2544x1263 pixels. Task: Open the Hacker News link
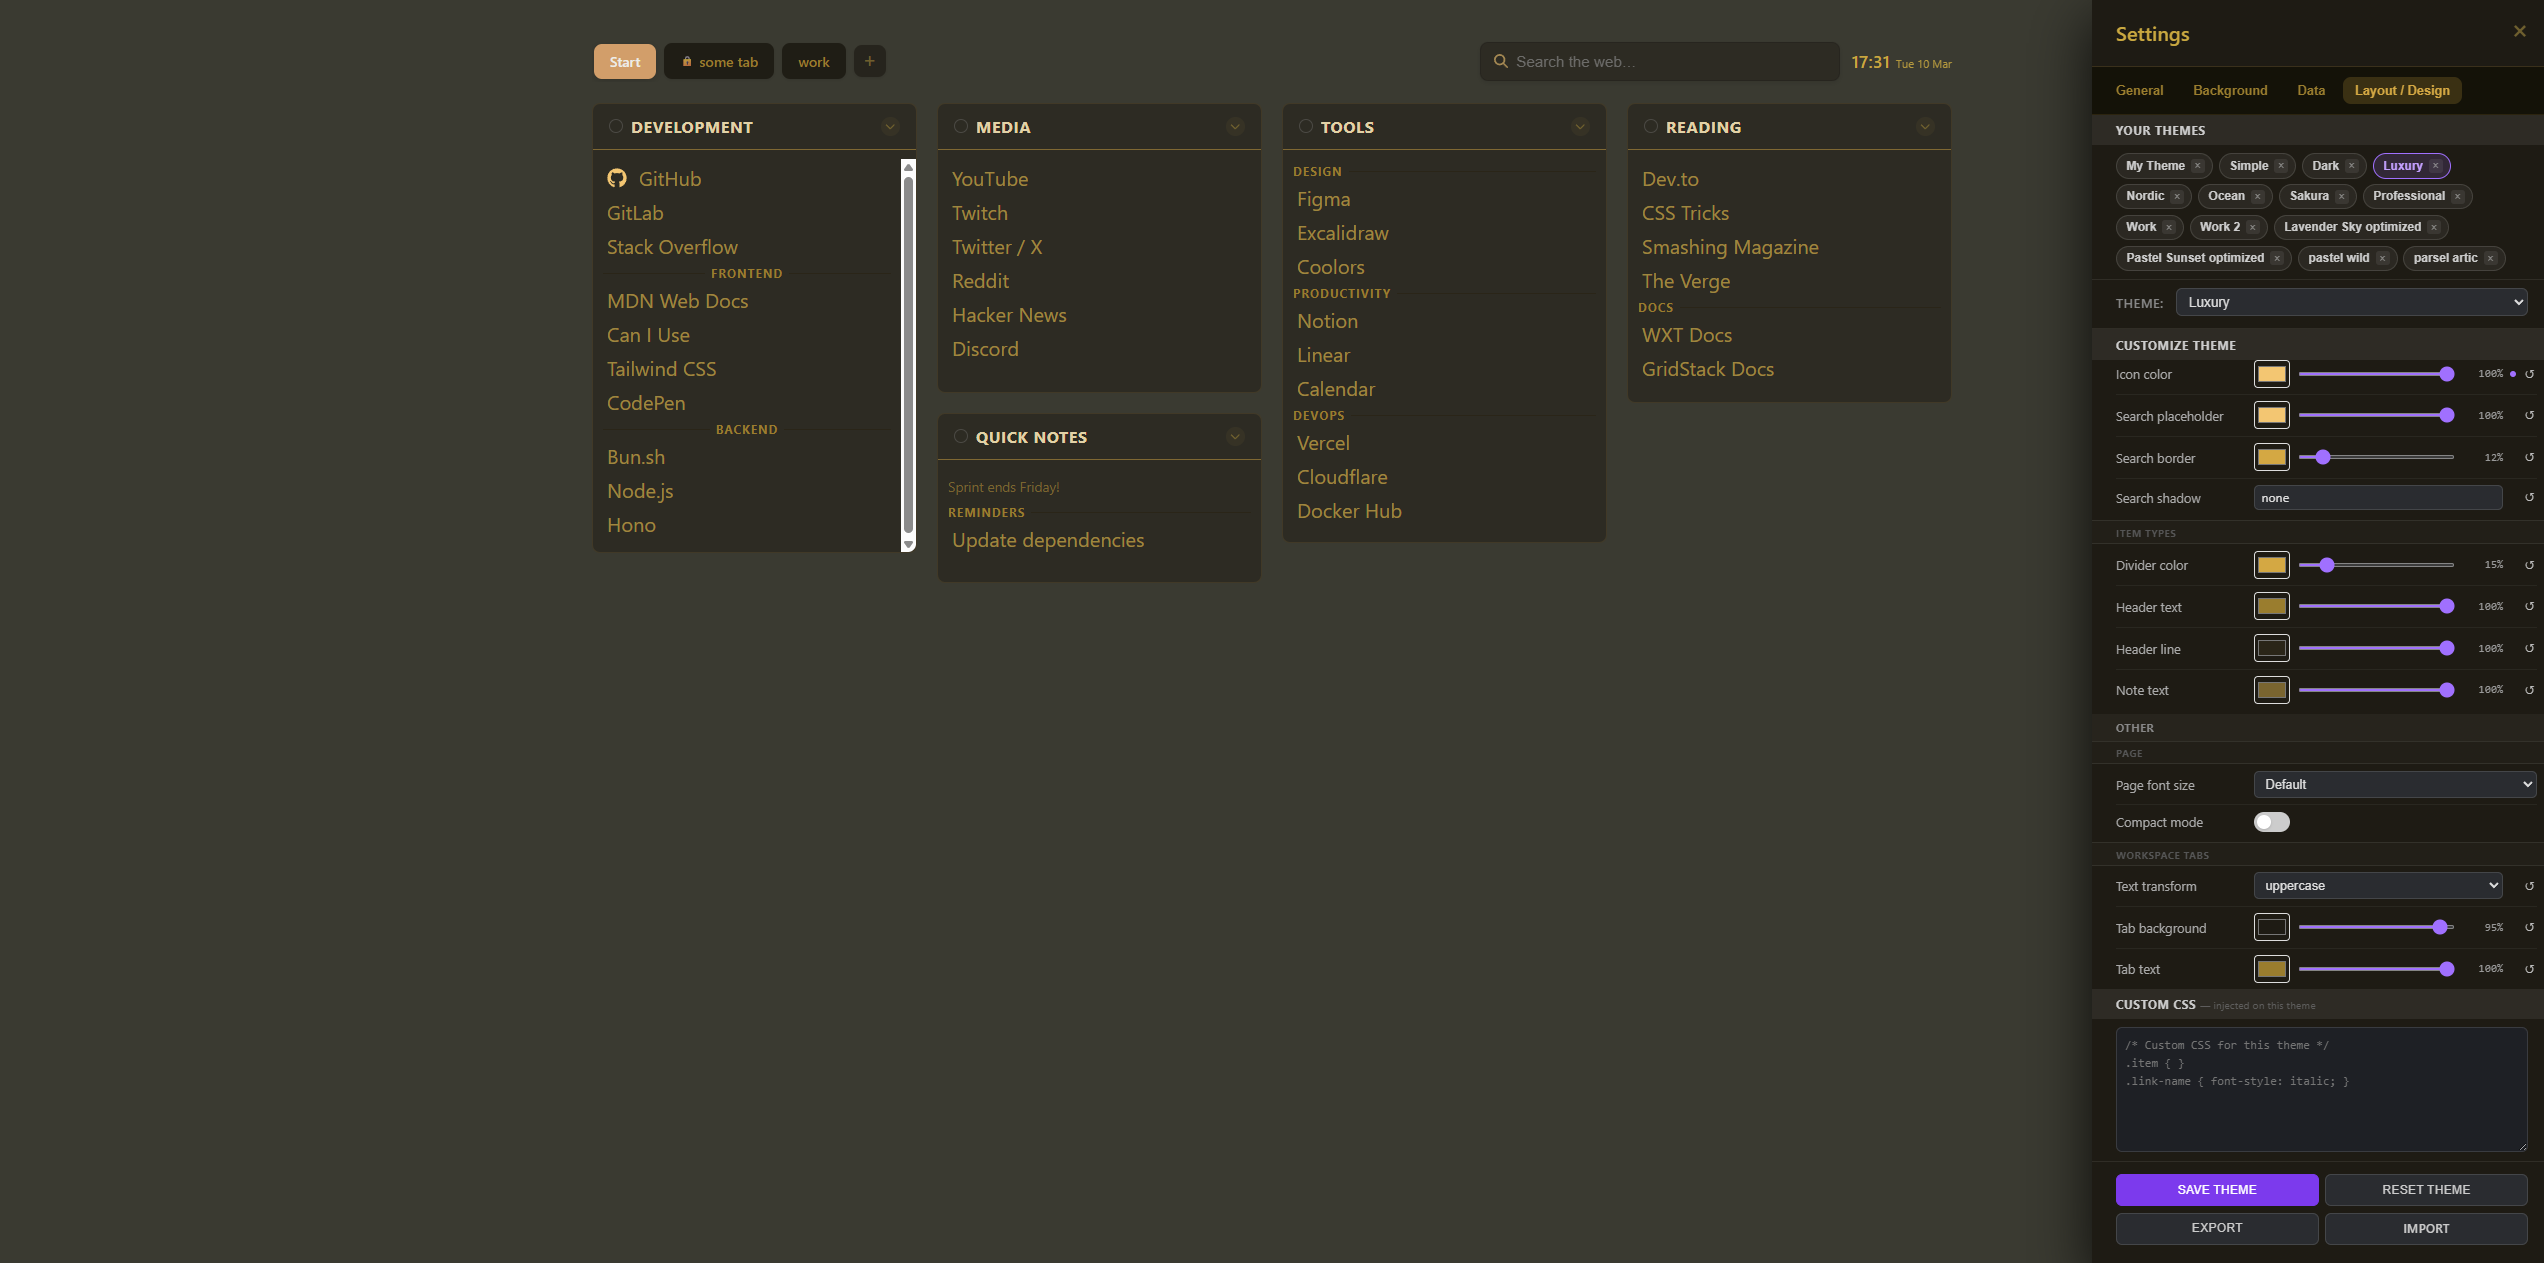pos(1009,314)
